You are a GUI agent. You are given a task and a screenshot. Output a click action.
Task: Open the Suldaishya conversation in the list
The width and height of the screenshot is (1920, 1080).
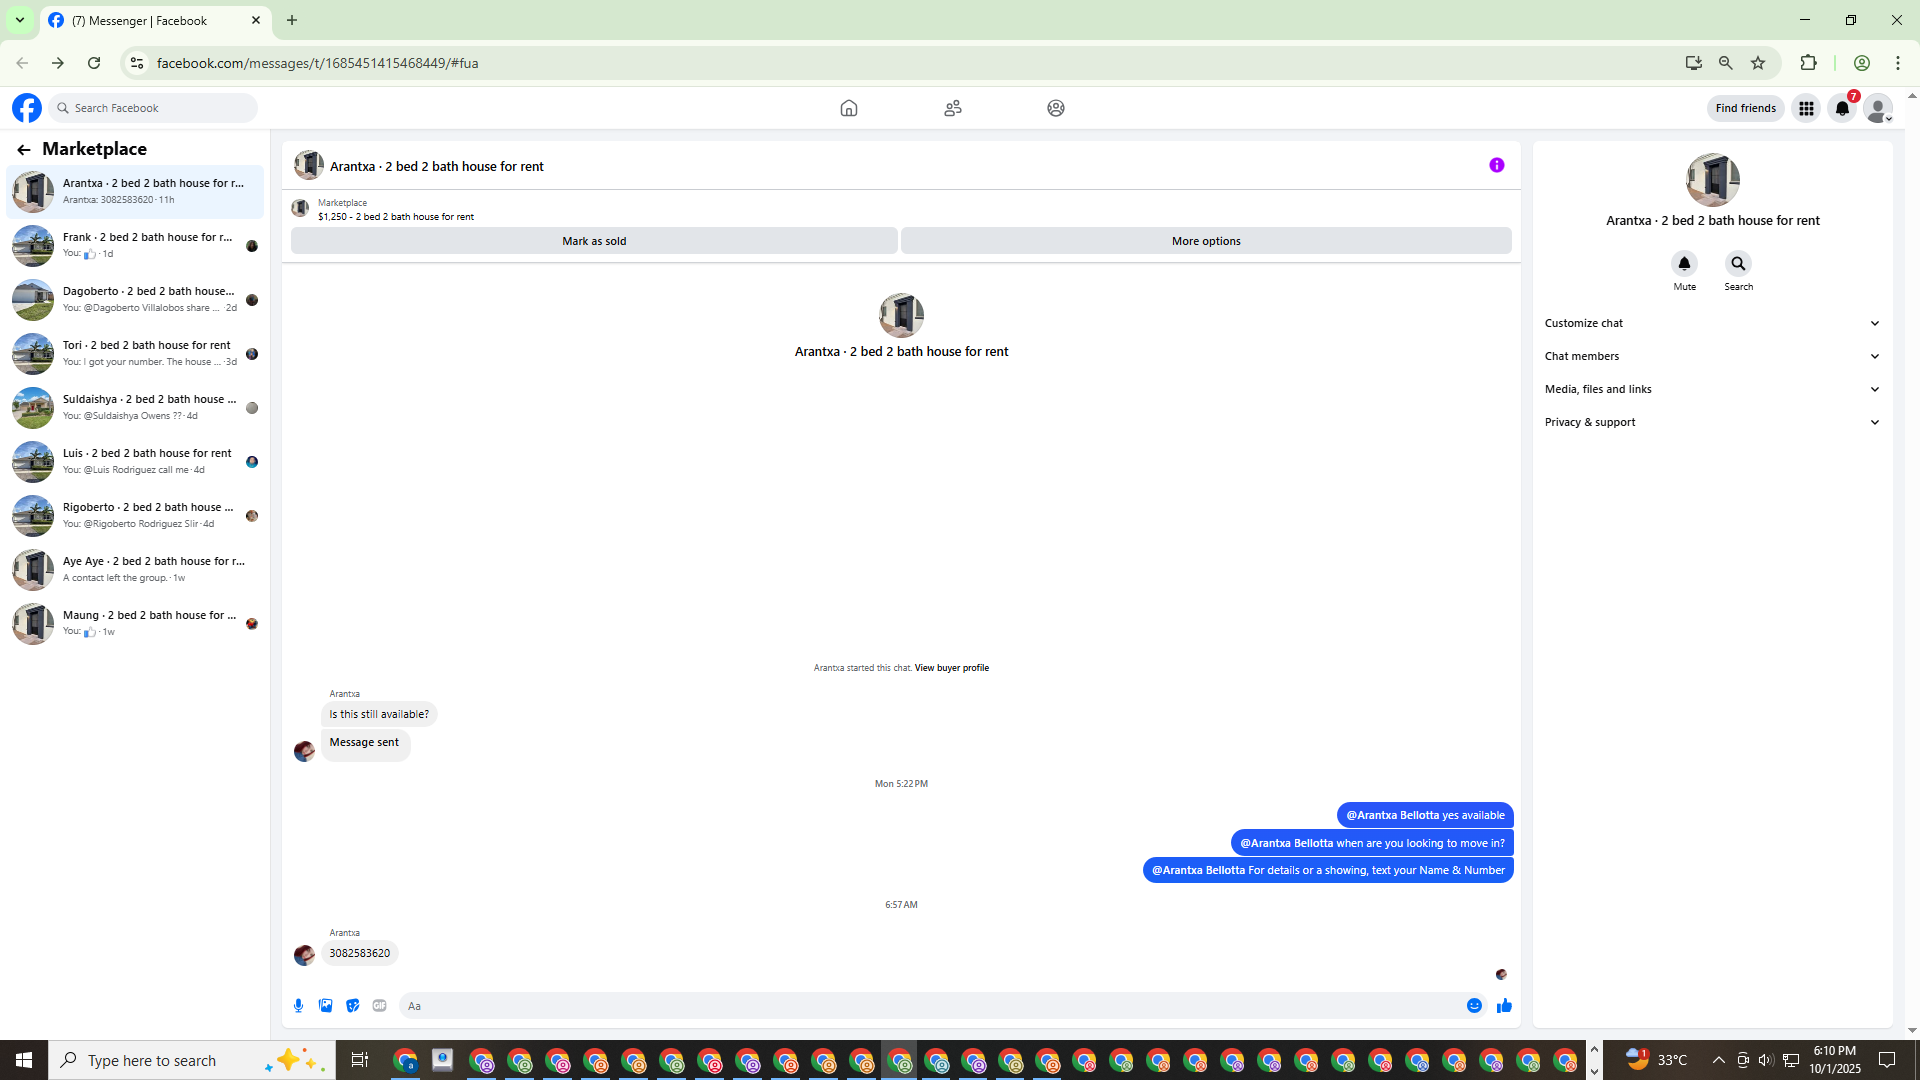coord(135,407)
